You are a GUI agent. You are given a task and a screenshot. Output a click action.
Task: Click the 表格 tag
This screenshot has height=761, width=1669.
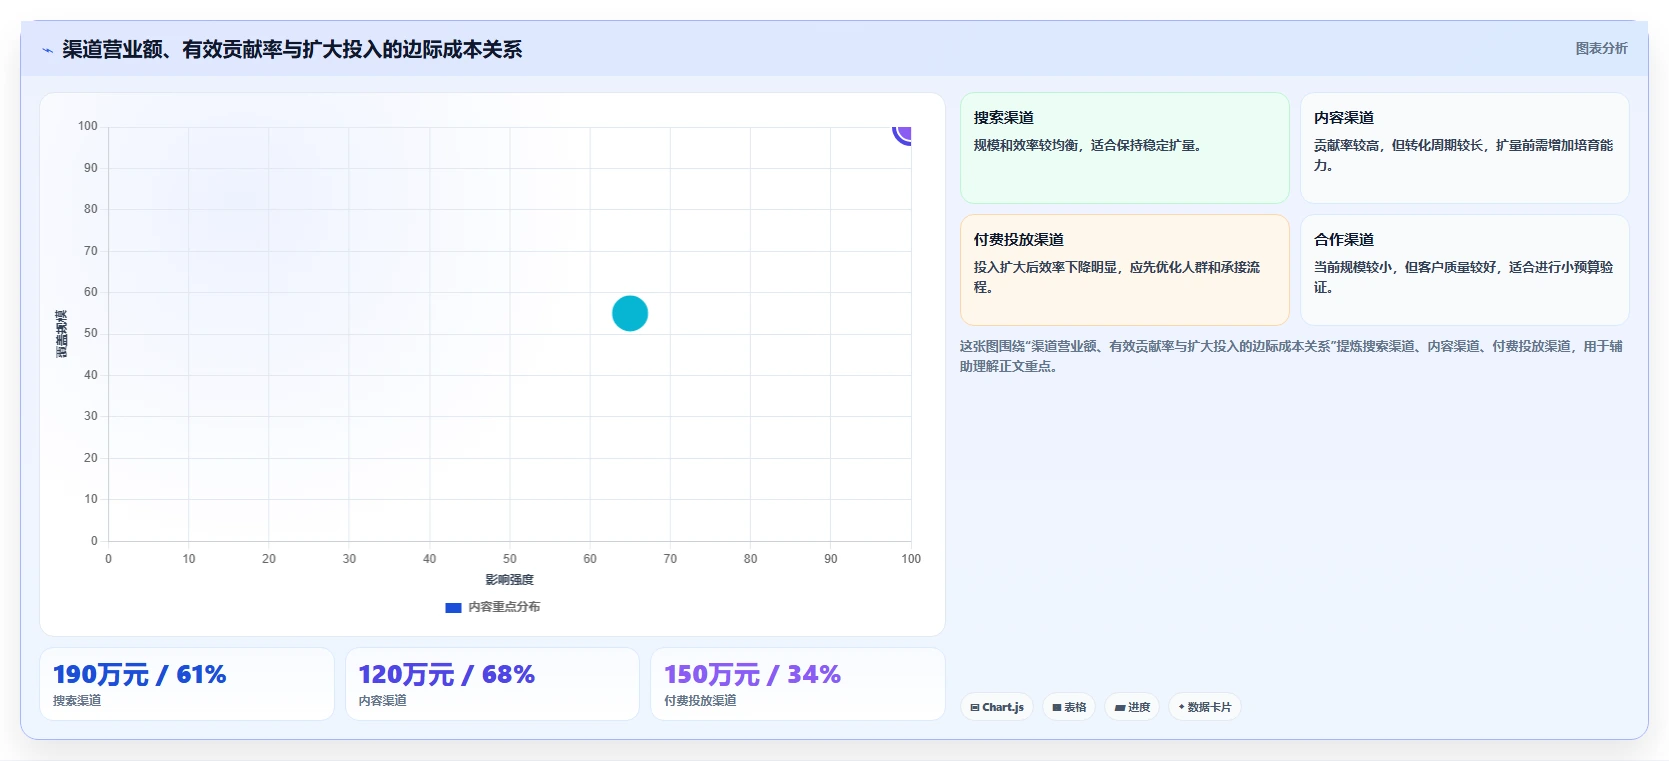[x=1069, y=707]
